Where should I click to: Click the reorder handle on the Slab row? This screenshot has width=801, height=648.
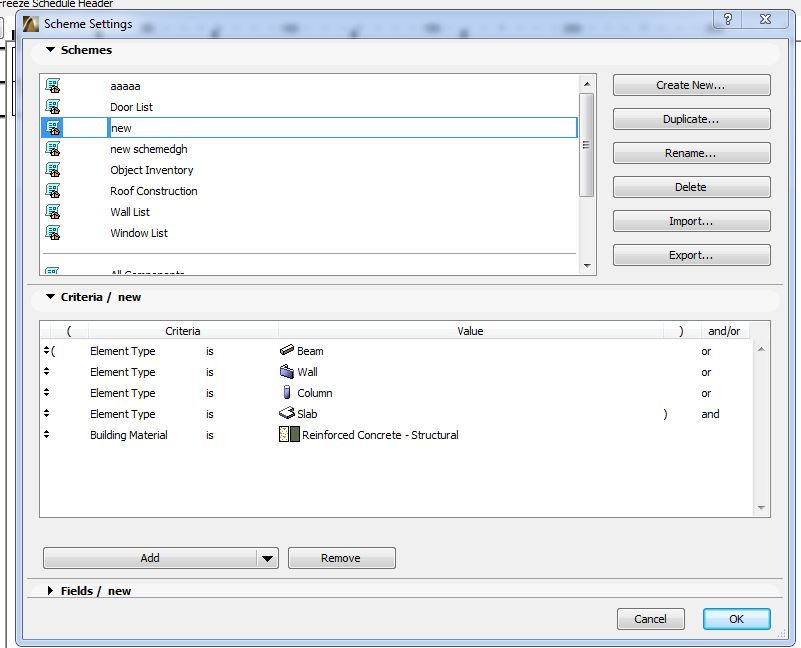pyautogui.click(x=46, y=413)
